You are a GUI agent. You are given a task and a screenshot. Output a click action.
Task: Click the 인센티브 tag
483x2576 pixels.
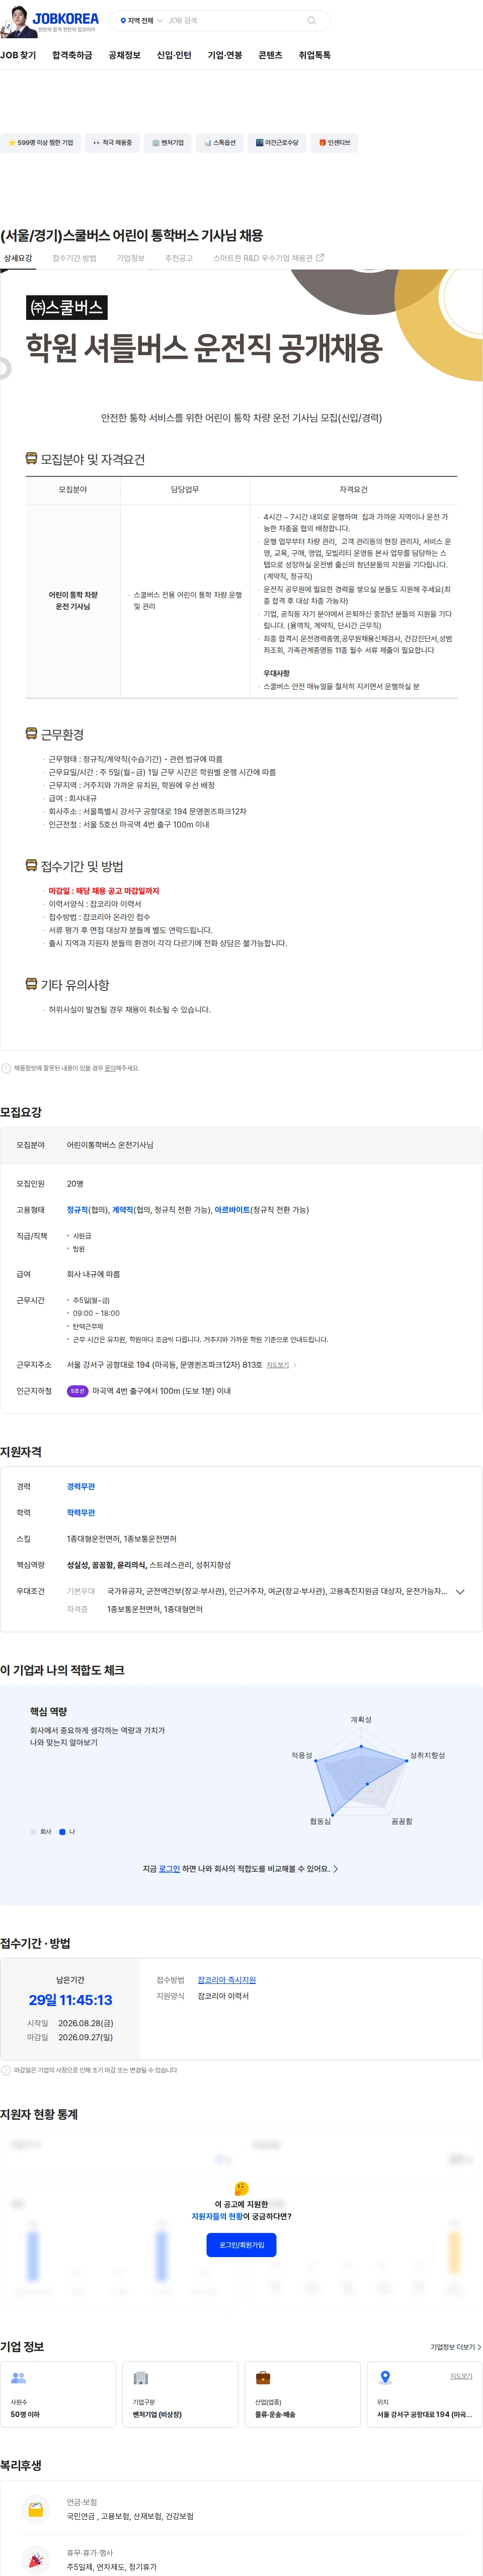(334, 143)
